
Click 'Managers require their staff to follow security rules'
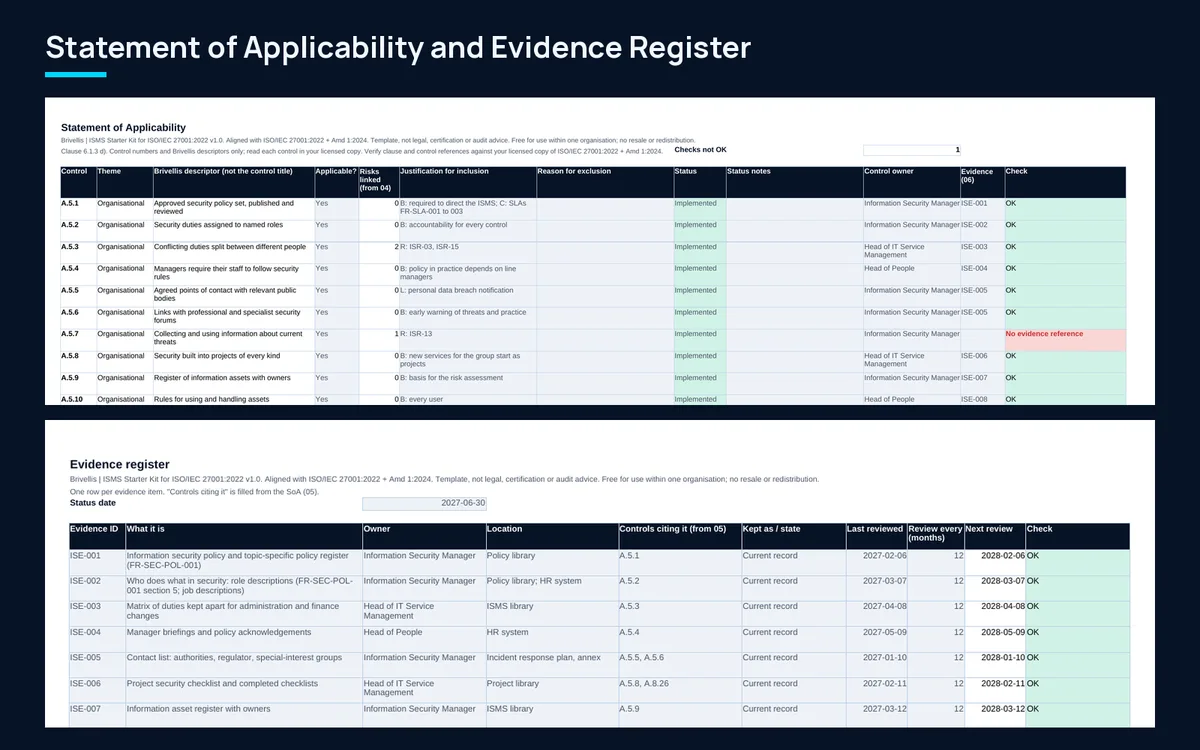[233, 273]
